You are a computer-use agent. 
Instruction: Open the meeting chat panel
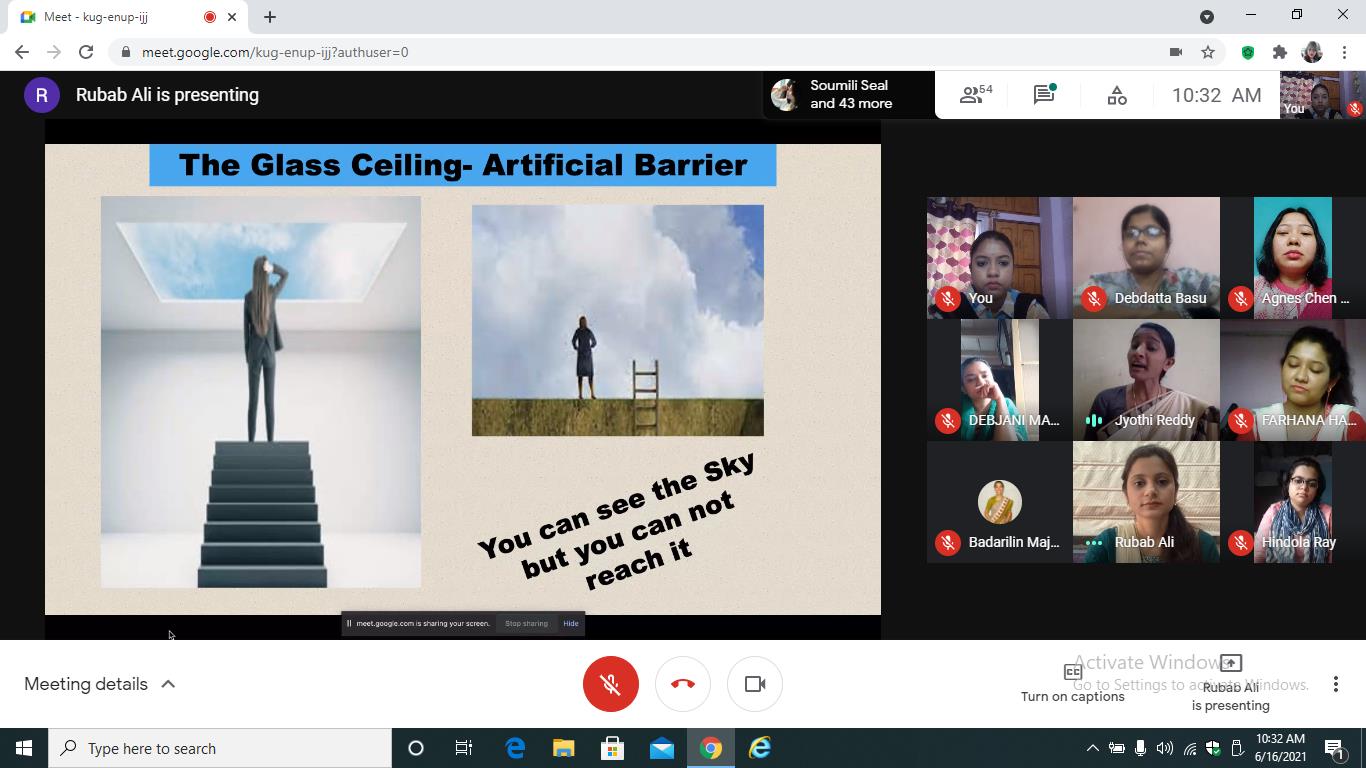click(1044, 95)
